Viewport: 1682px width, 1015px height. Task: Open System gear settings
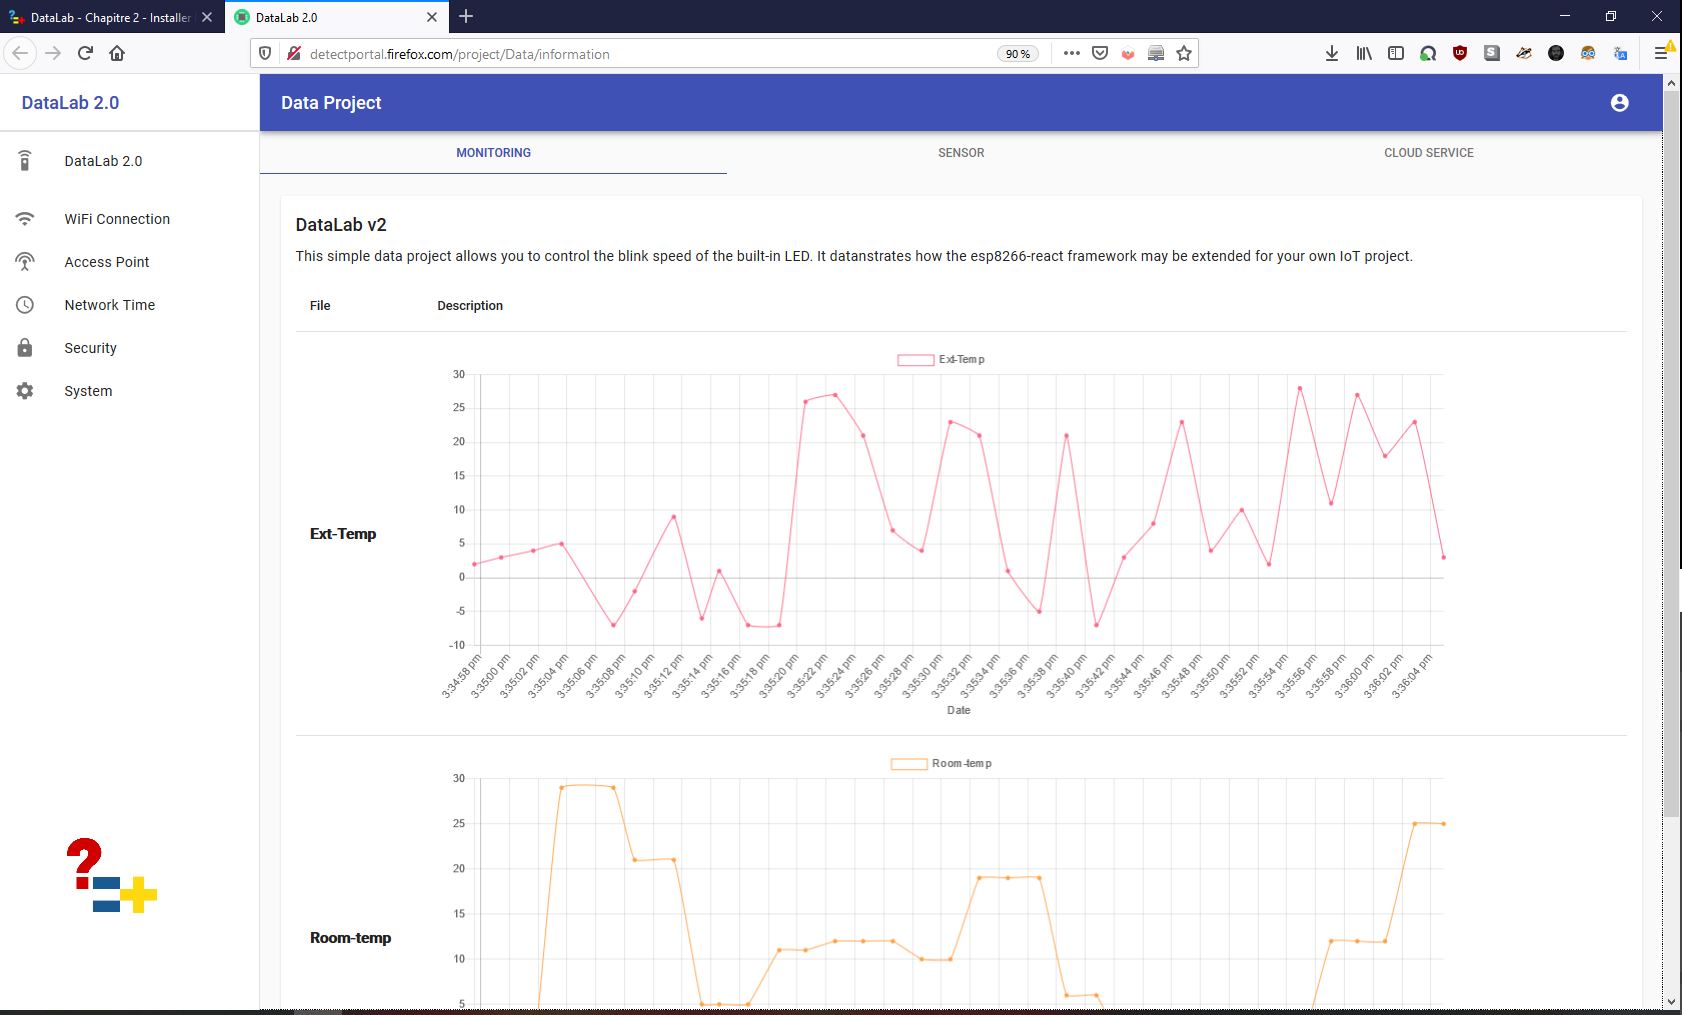pos(88,391)
